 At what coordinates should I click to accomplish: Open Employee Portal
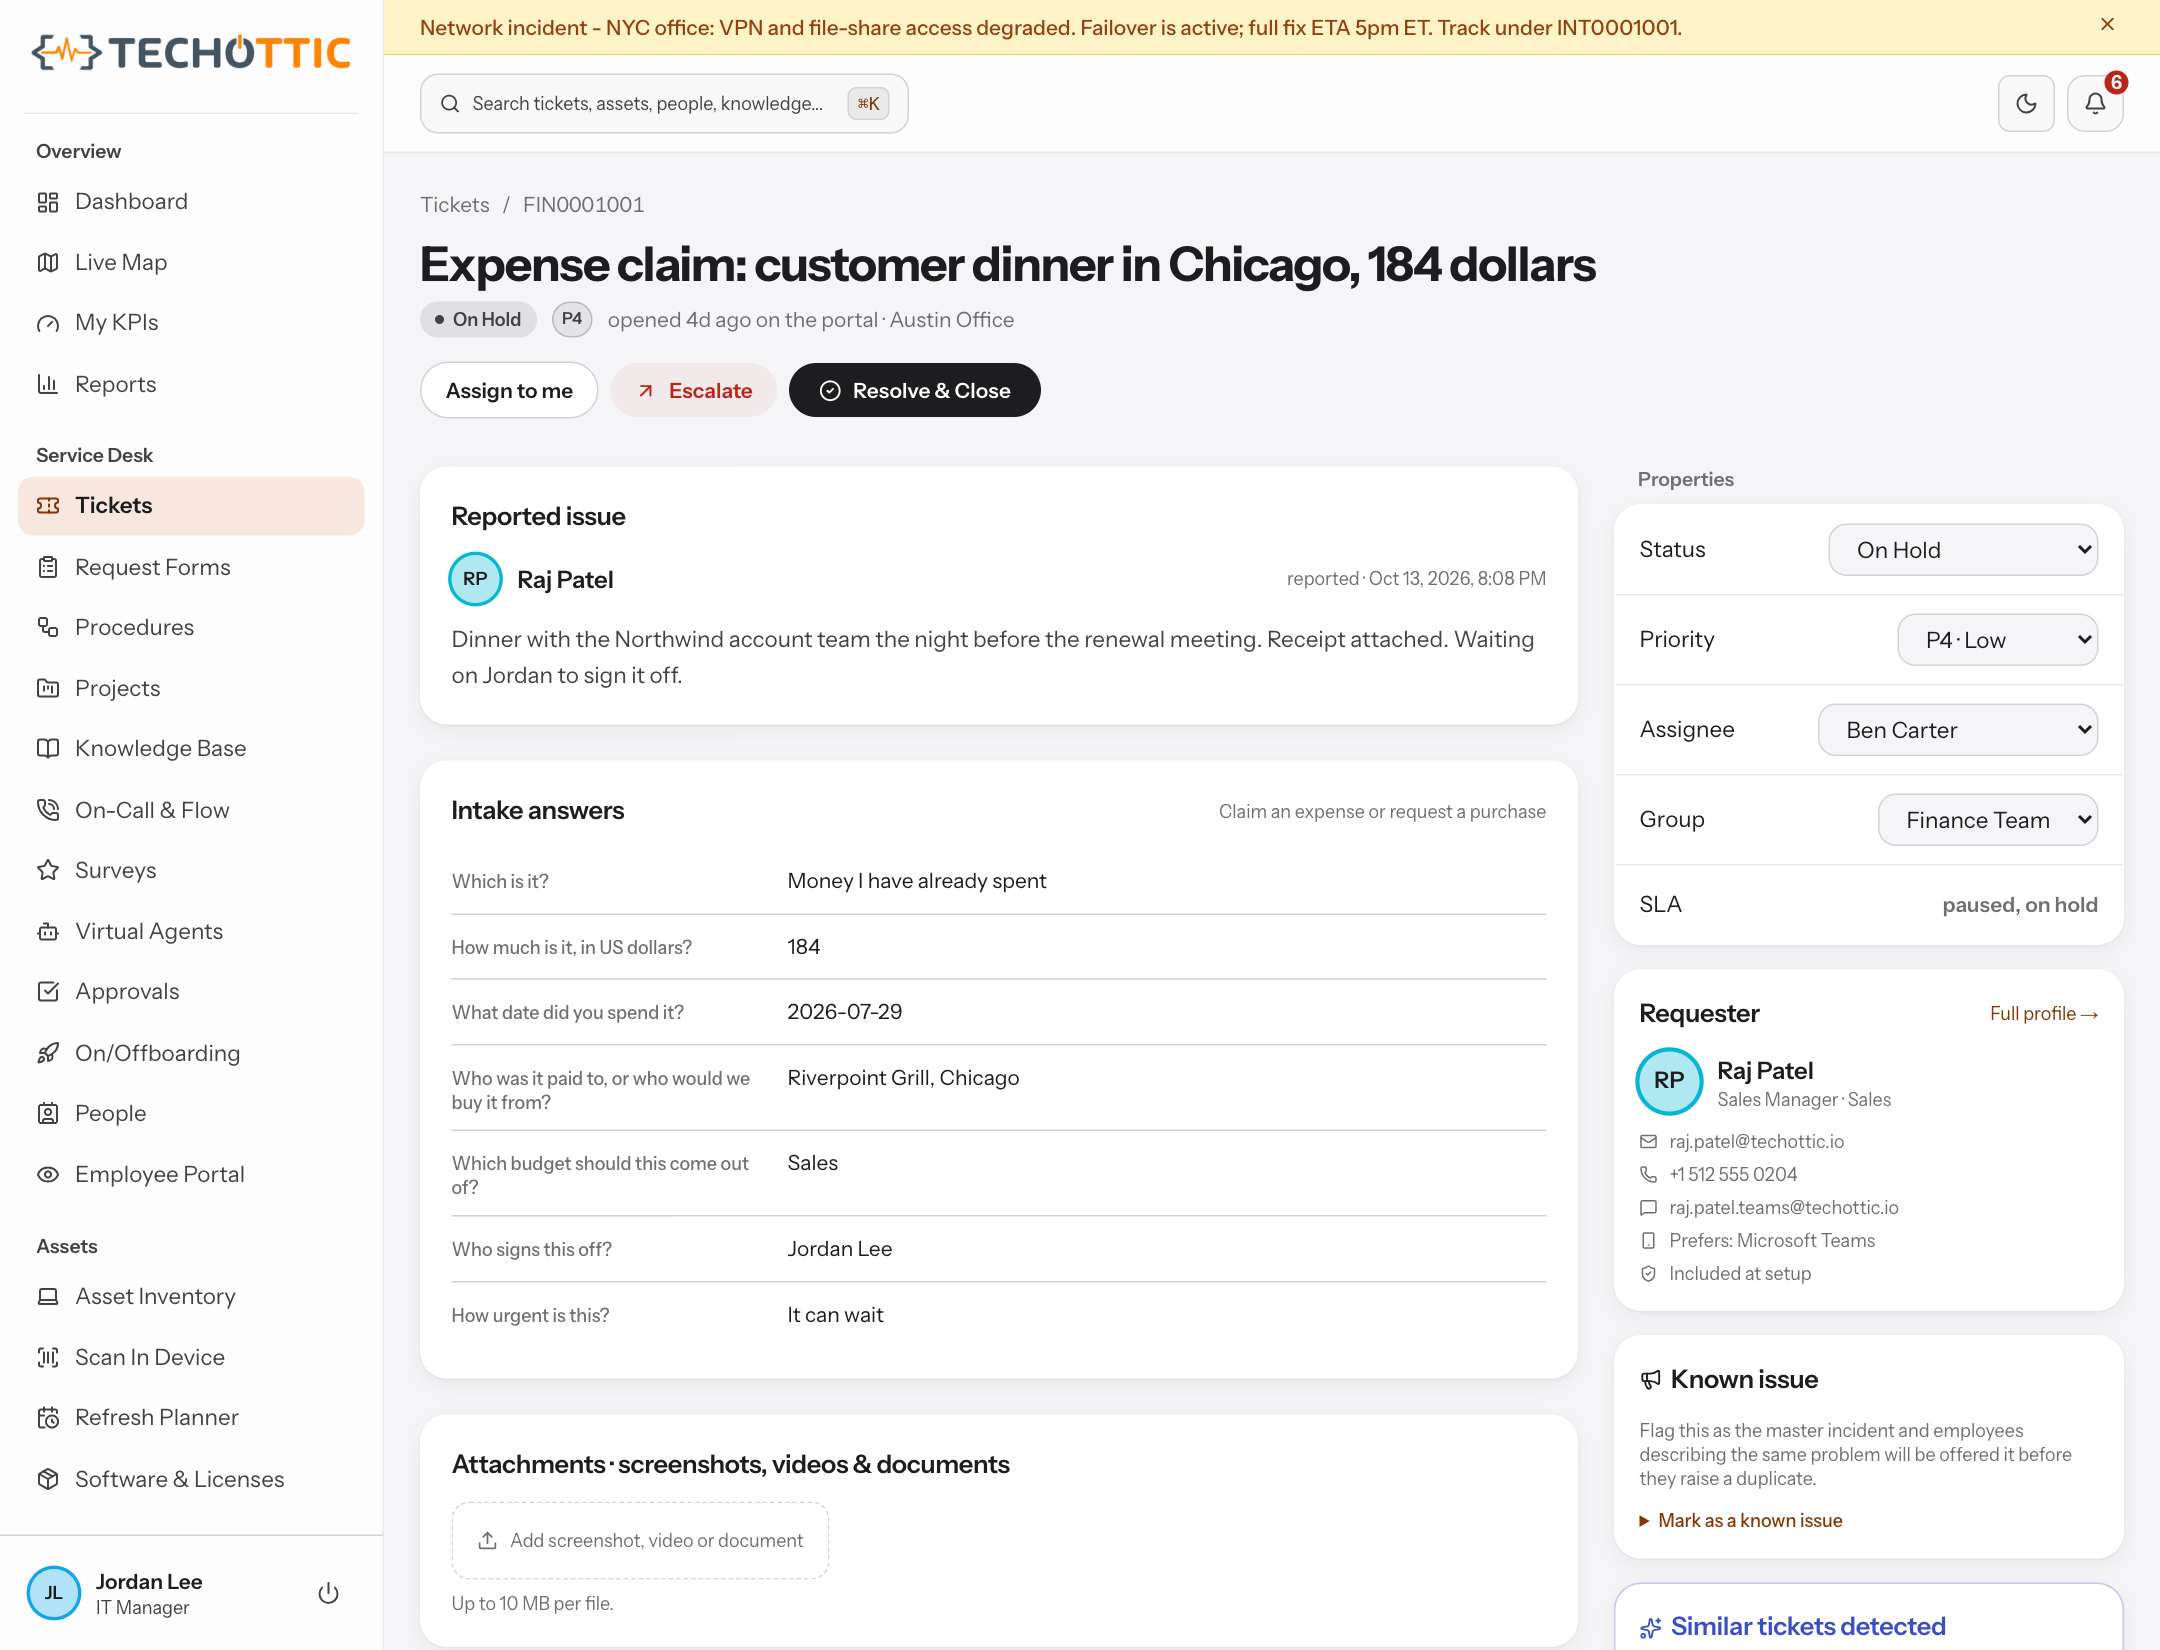coord(191,1174)
